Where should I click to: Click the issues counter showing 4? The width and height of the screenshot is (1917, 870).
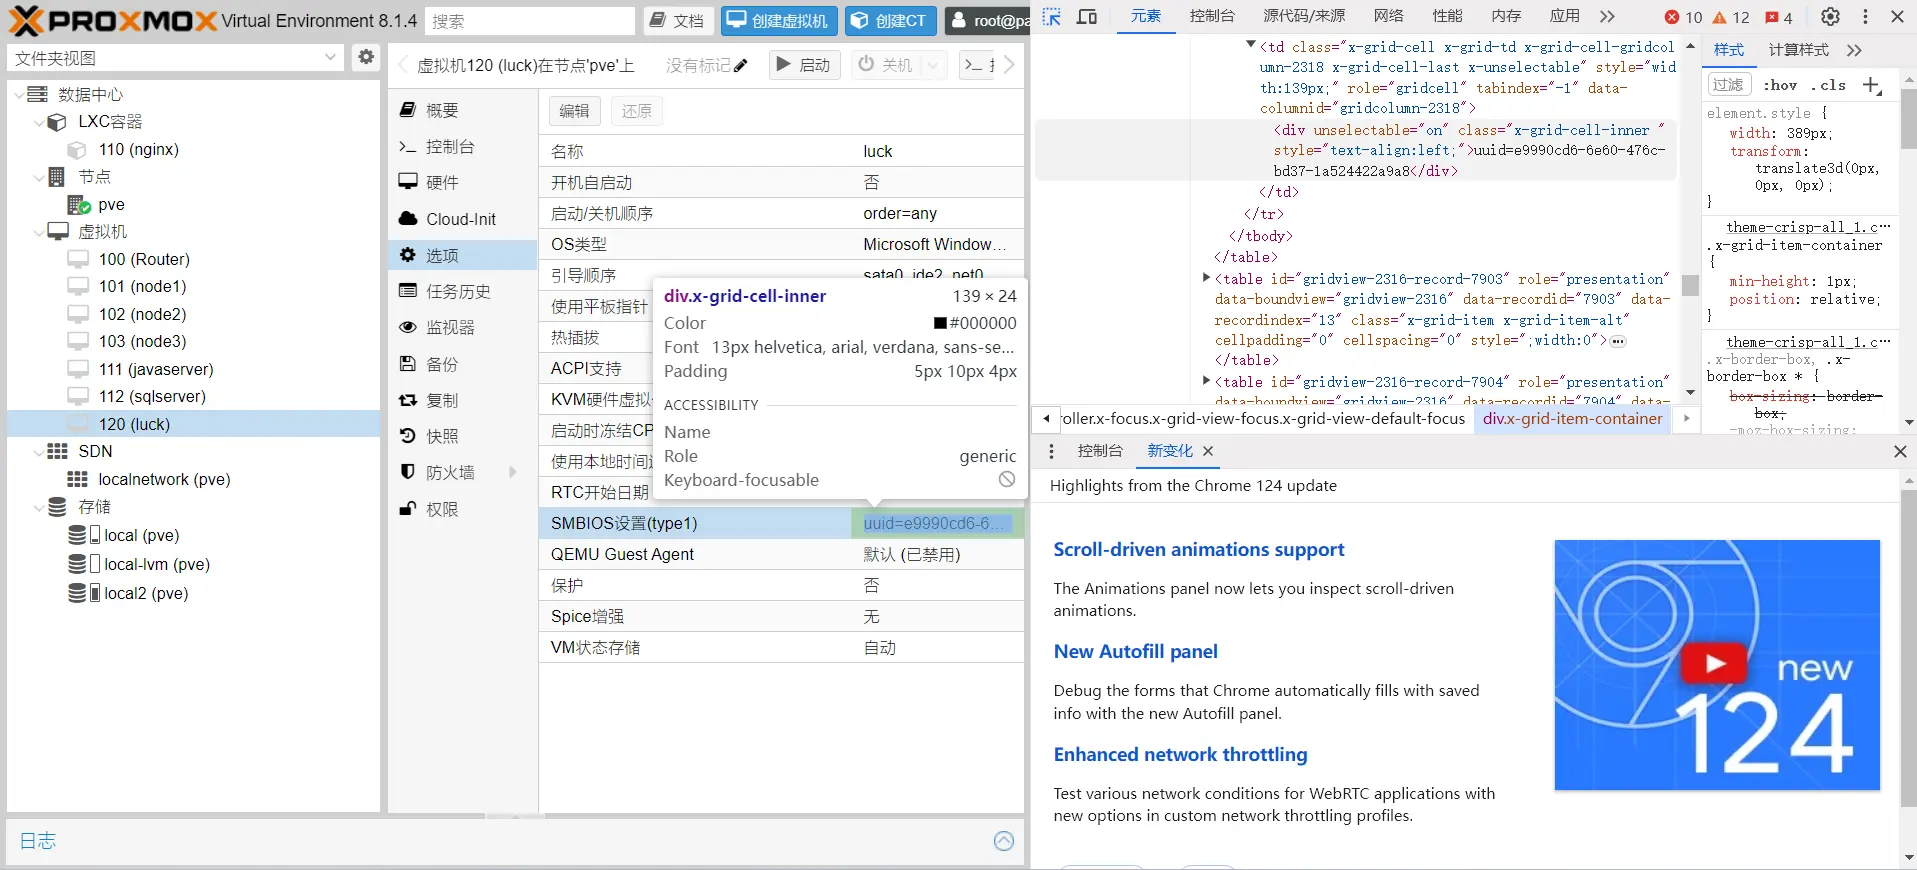point(1779,17)
